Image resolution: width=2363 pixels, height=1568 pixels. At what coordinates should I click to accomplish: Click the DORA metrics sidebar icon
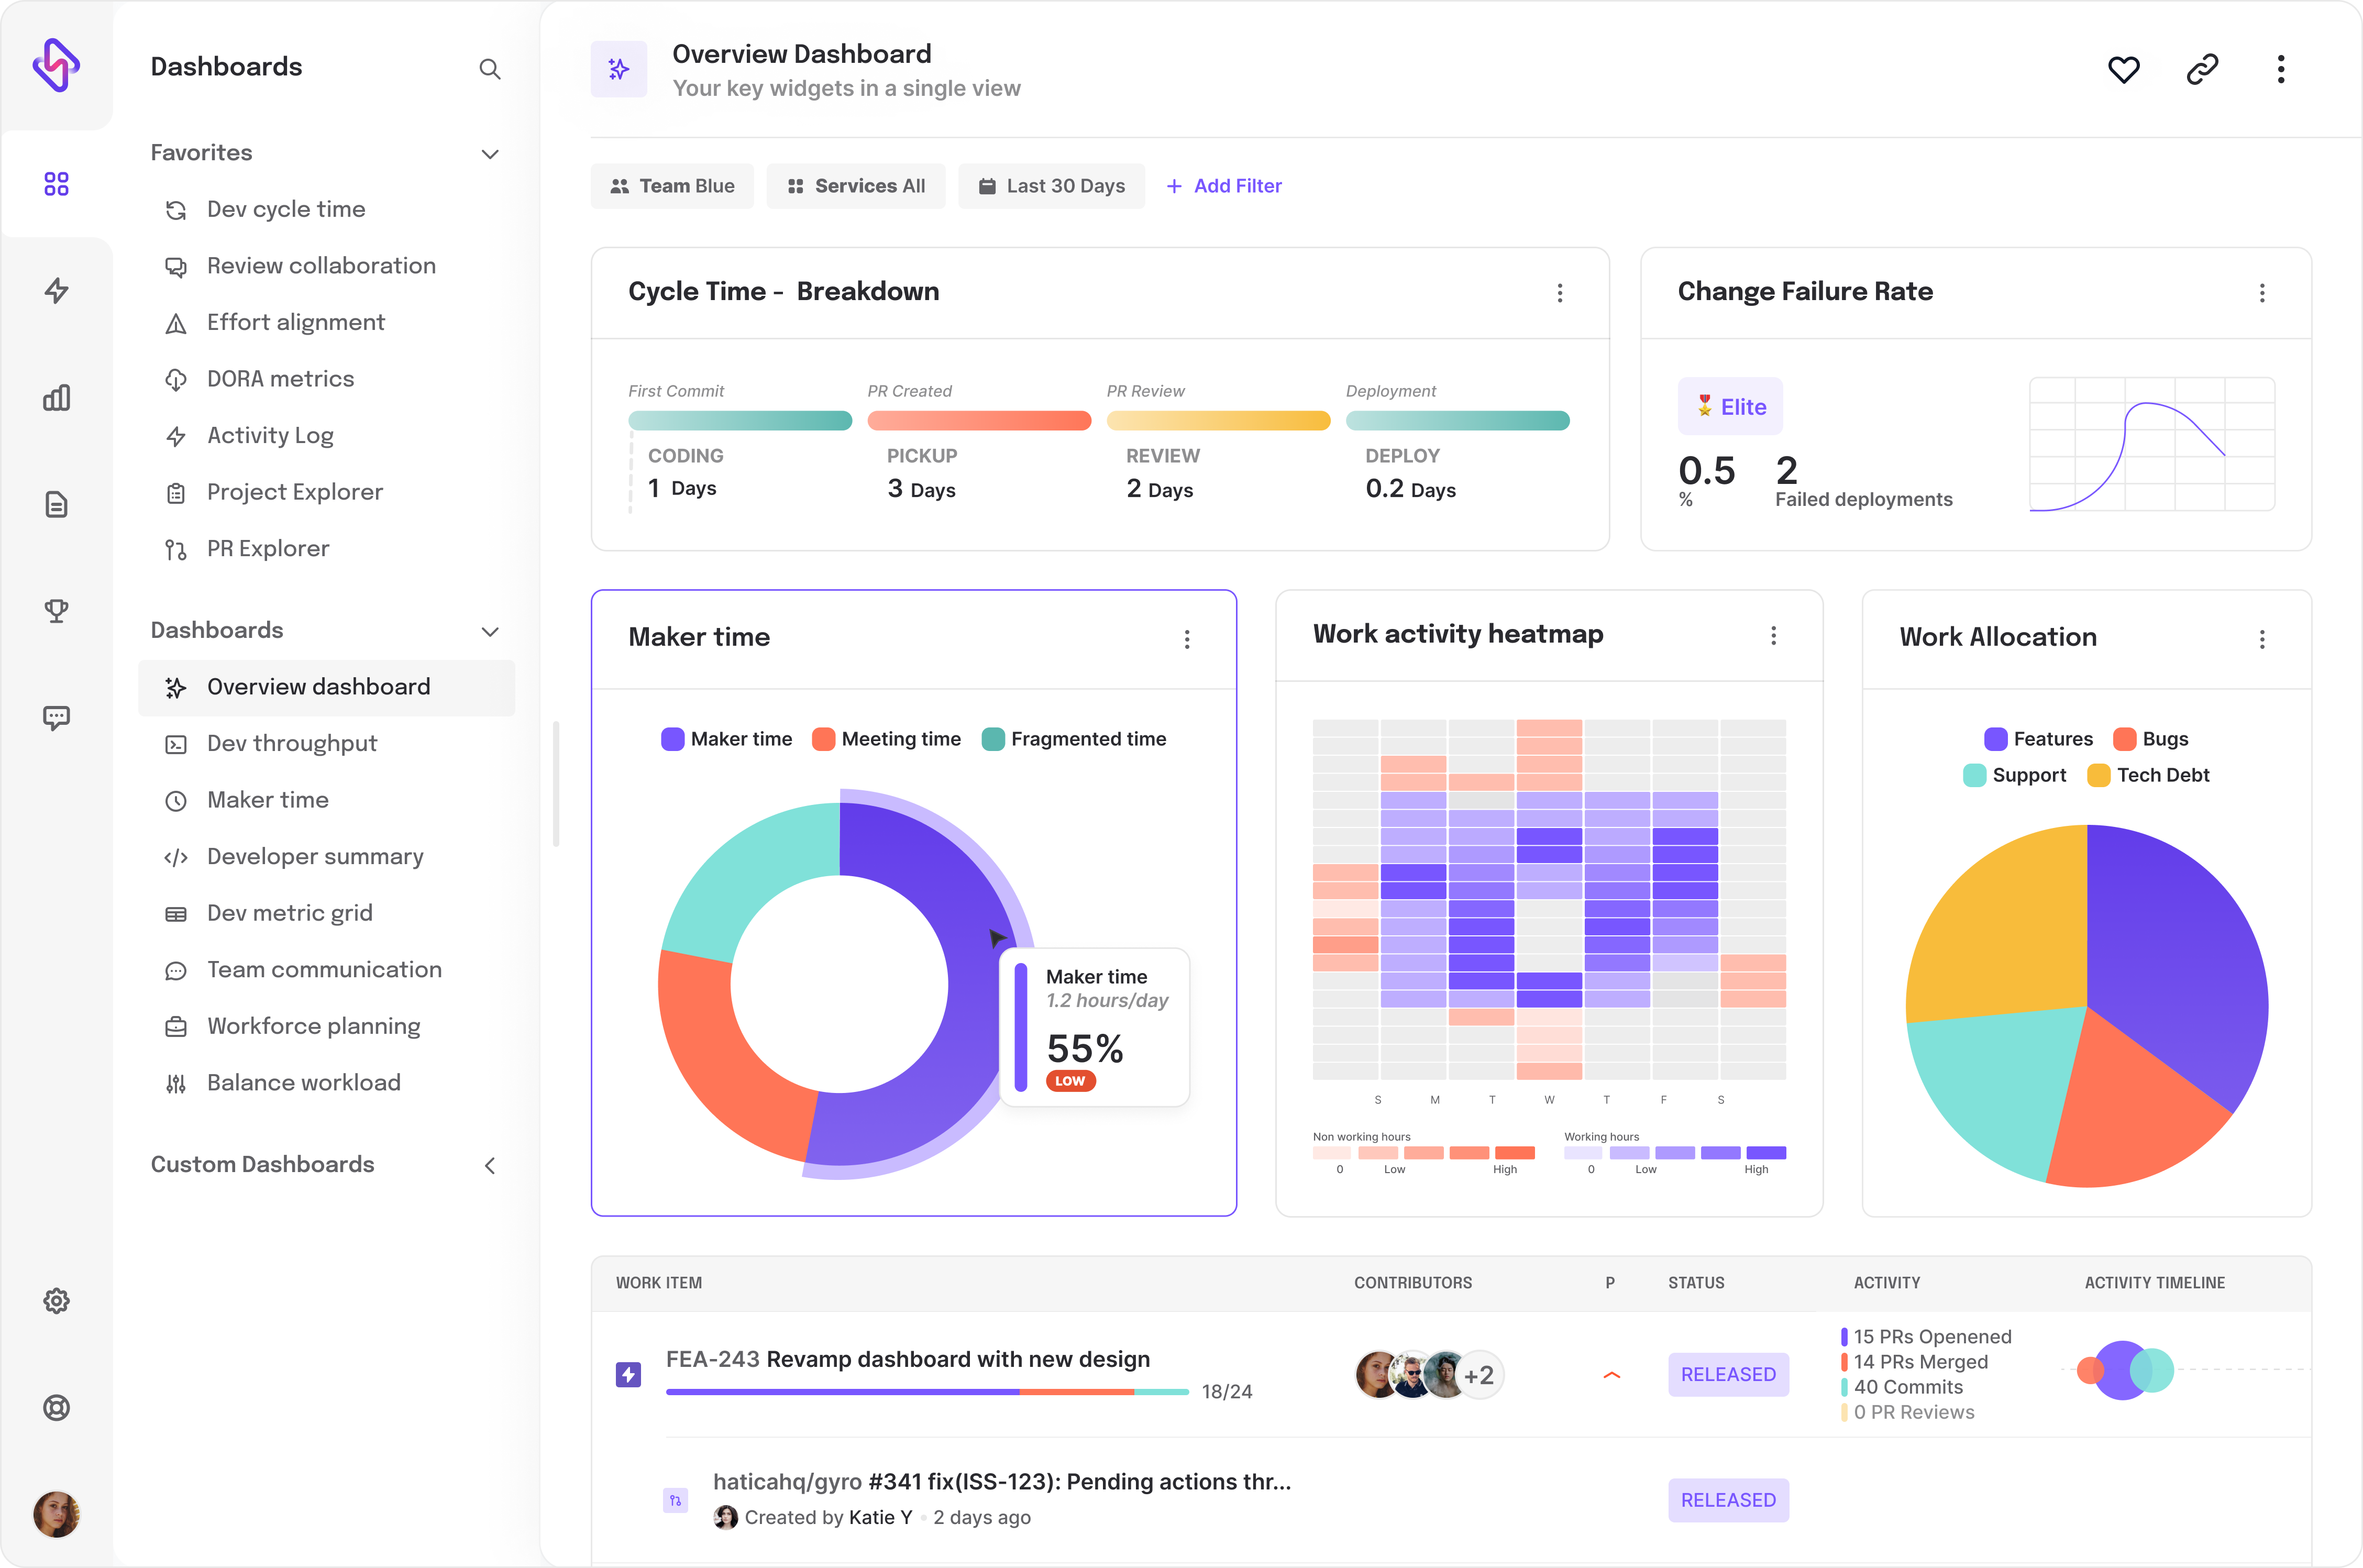[175, 378]
